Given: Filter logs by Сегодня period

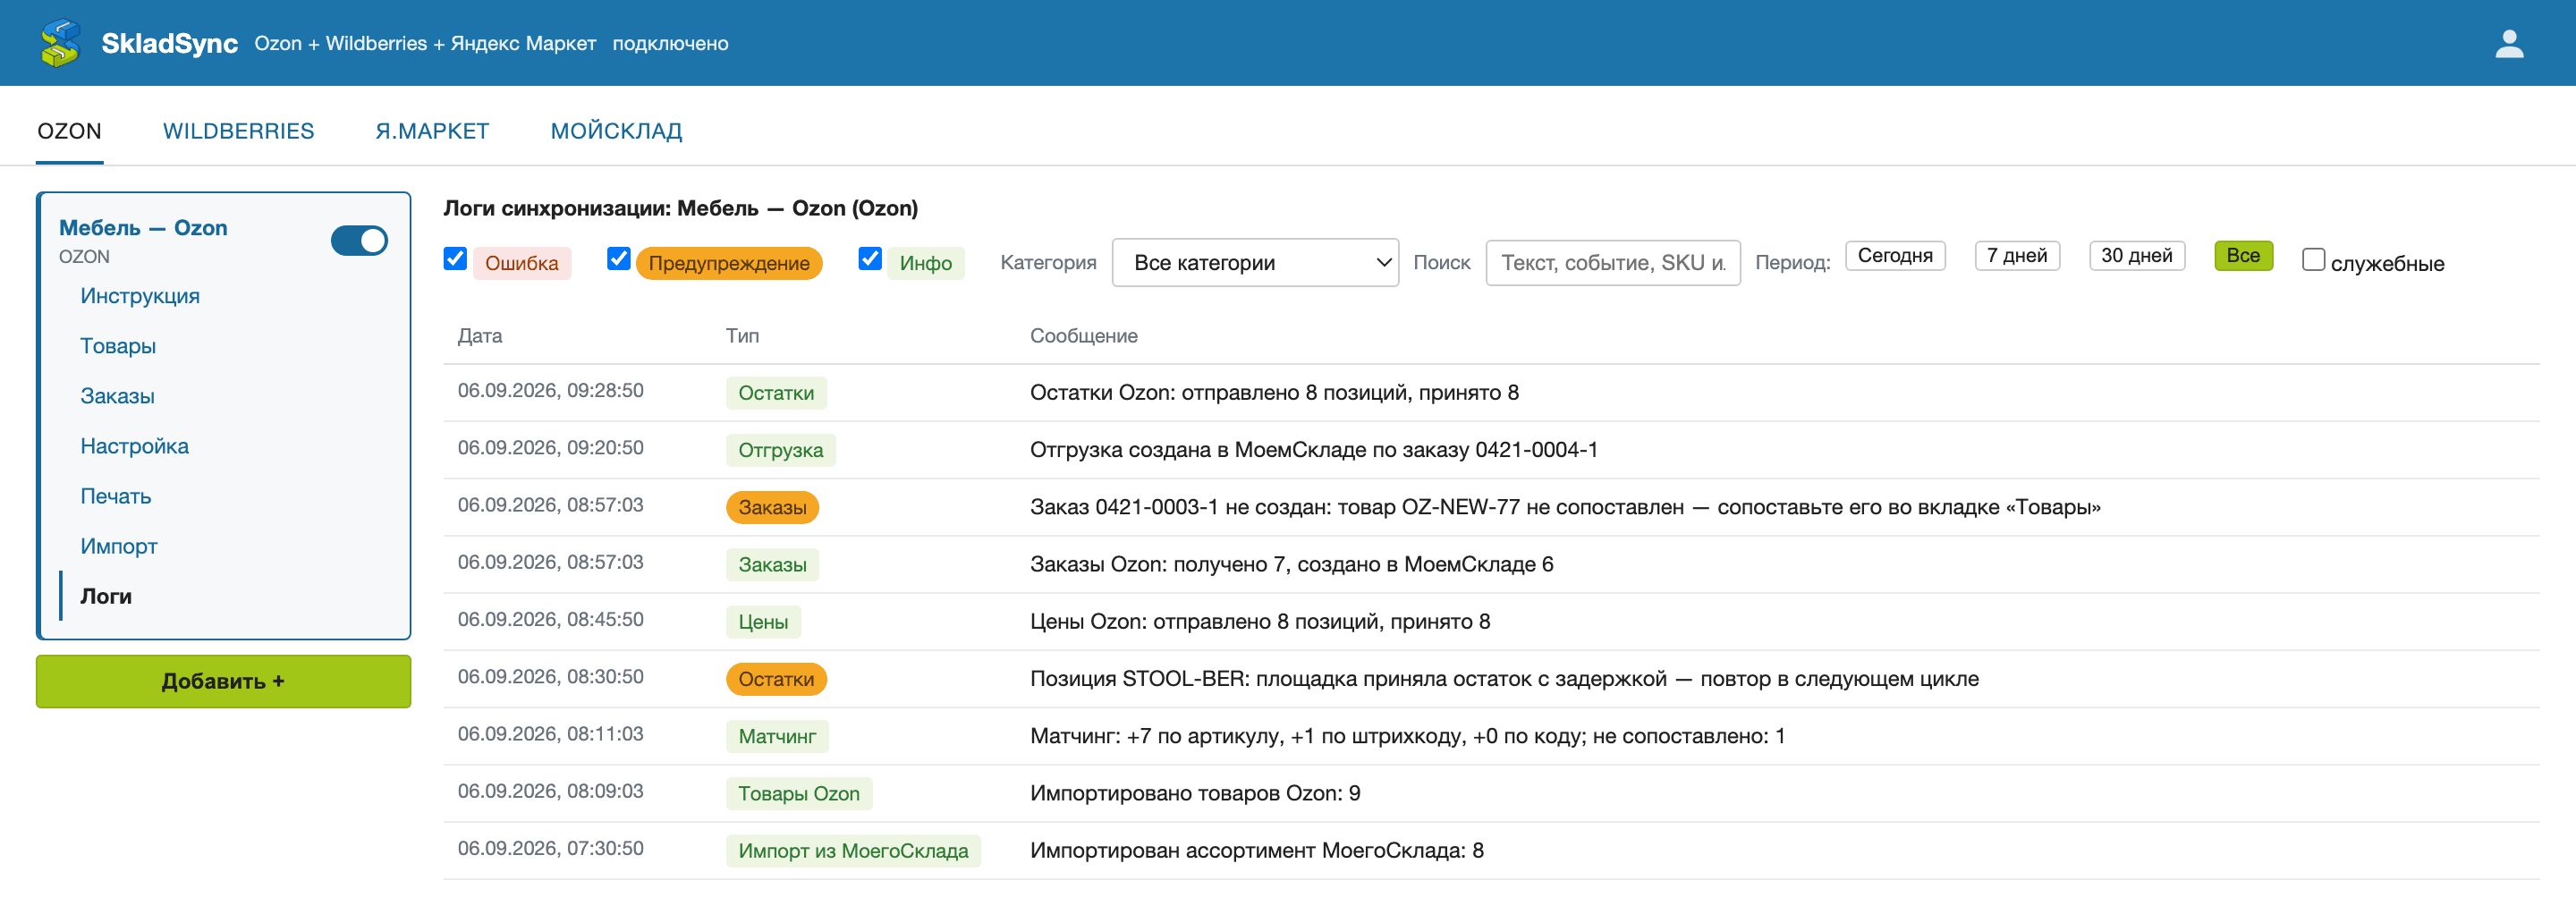Looking at the screenshot, I should coord(1895,256).
